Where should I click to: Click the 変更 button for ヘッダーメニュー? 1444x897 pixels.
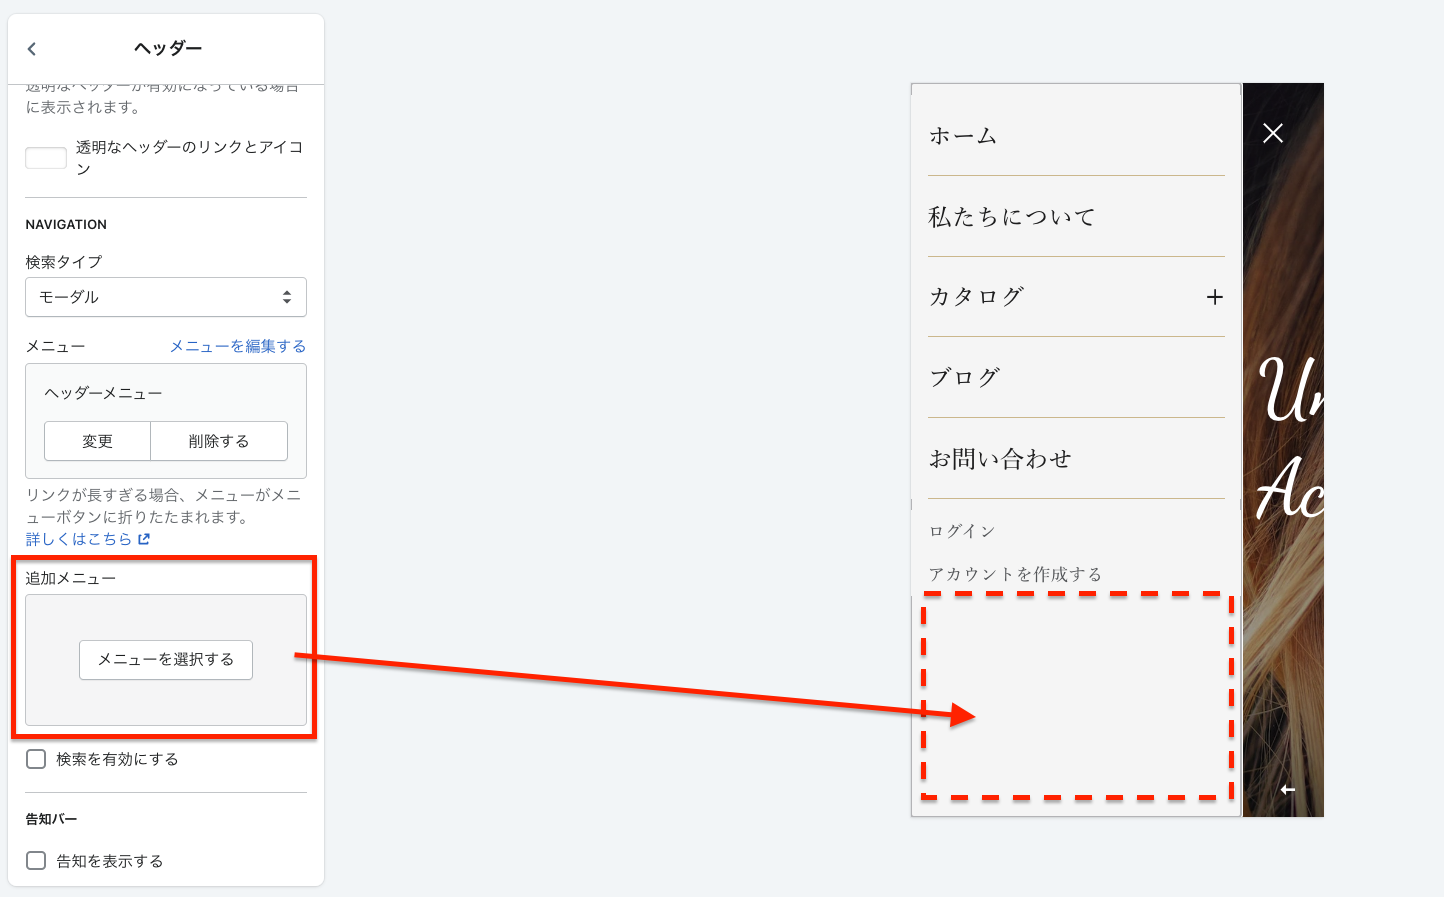[x=97, y=441]
